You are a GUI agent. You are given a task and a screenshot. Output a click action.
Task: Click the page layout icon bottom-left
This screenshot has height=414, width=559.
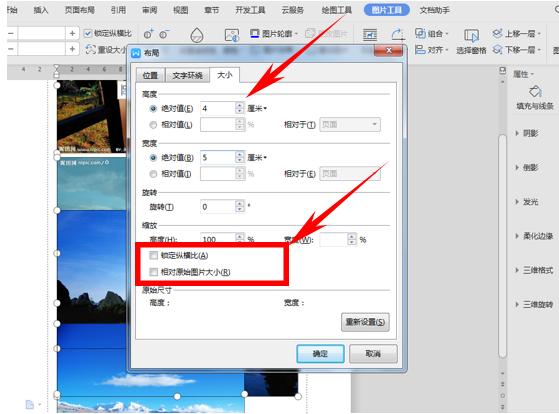[30, 404]
